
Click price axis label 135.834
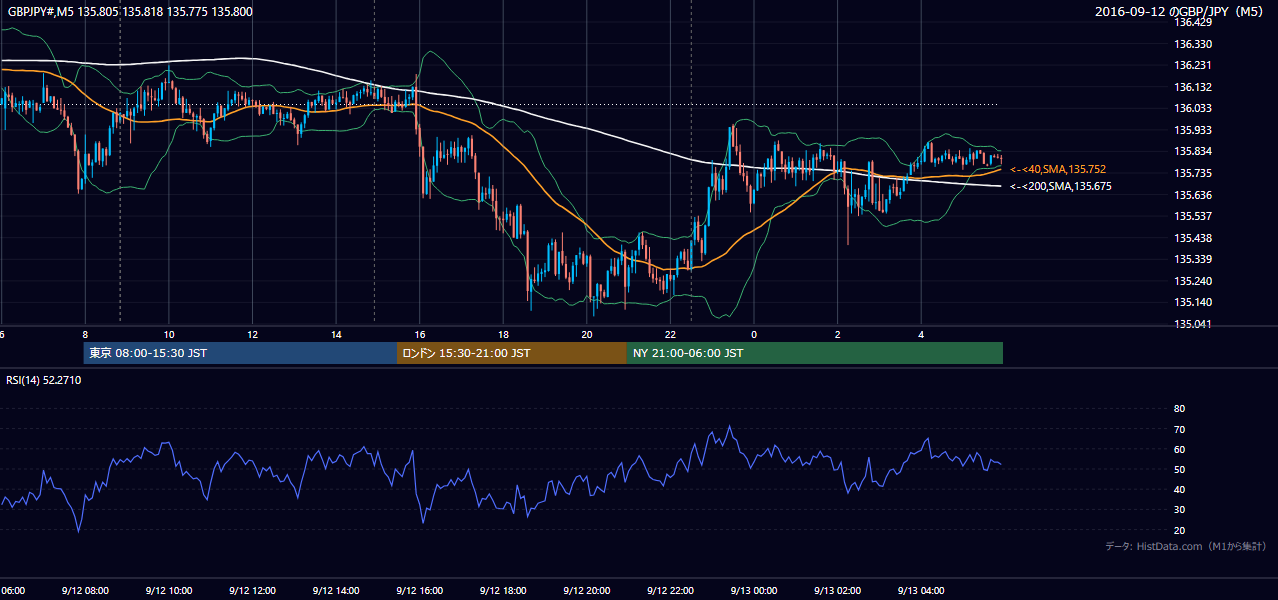point(1193,151)
